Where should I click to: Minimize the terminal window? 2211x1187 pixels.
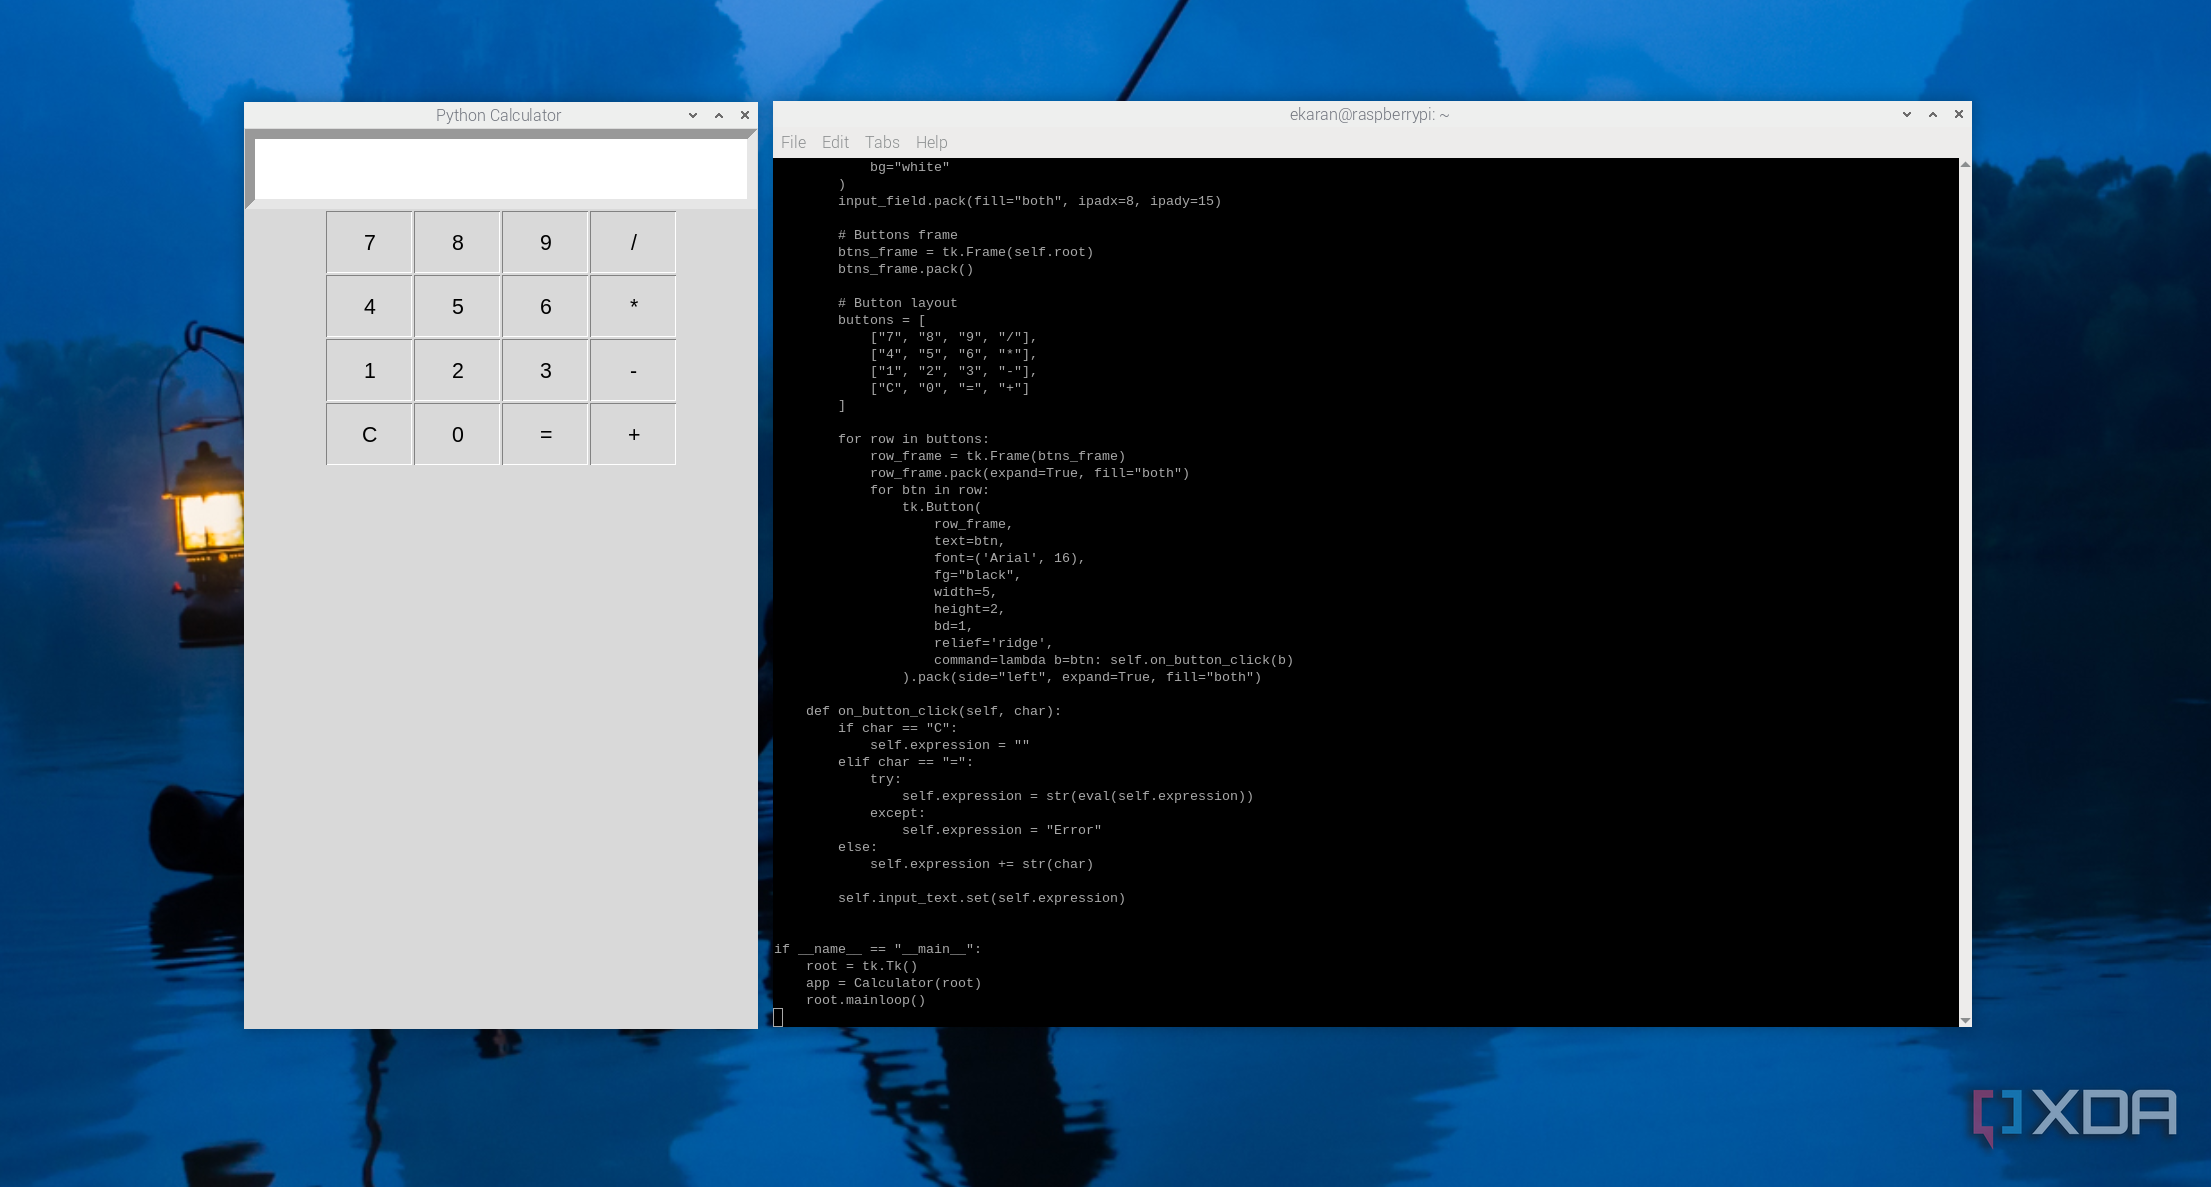tap(1907, 114)
